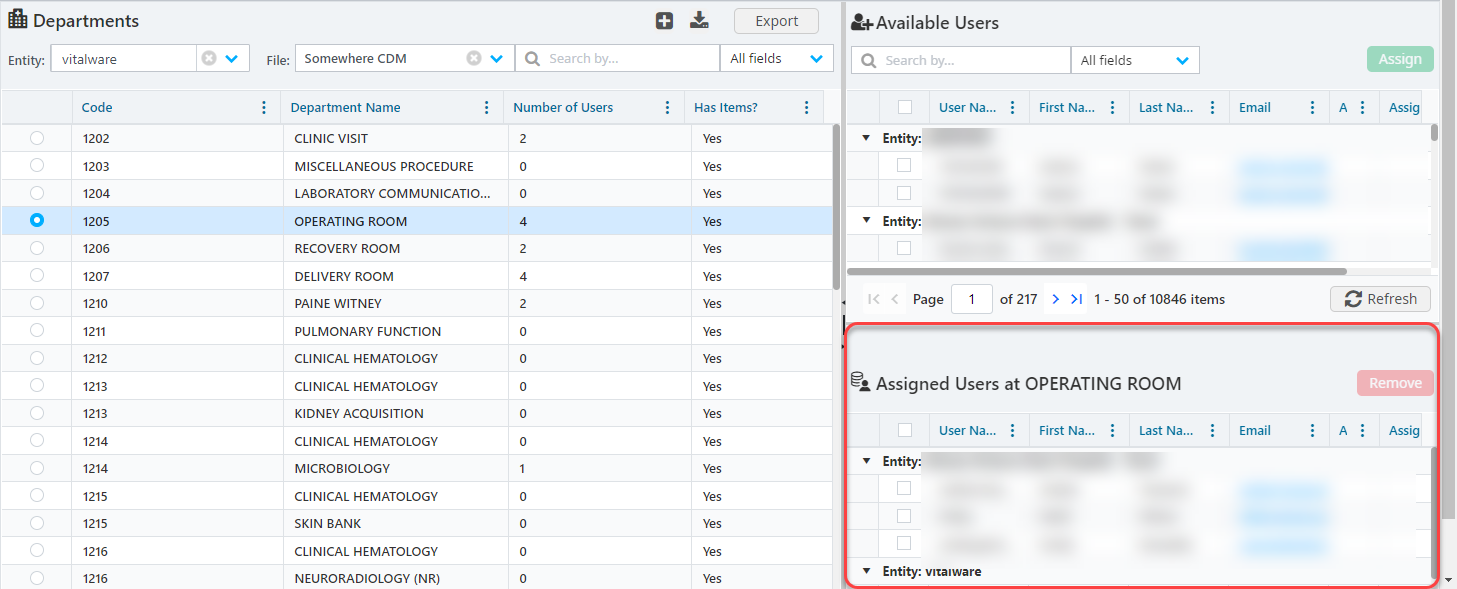
Task: Select the 1202 CLINIC VISIT radio button
Action: (37, 138)
